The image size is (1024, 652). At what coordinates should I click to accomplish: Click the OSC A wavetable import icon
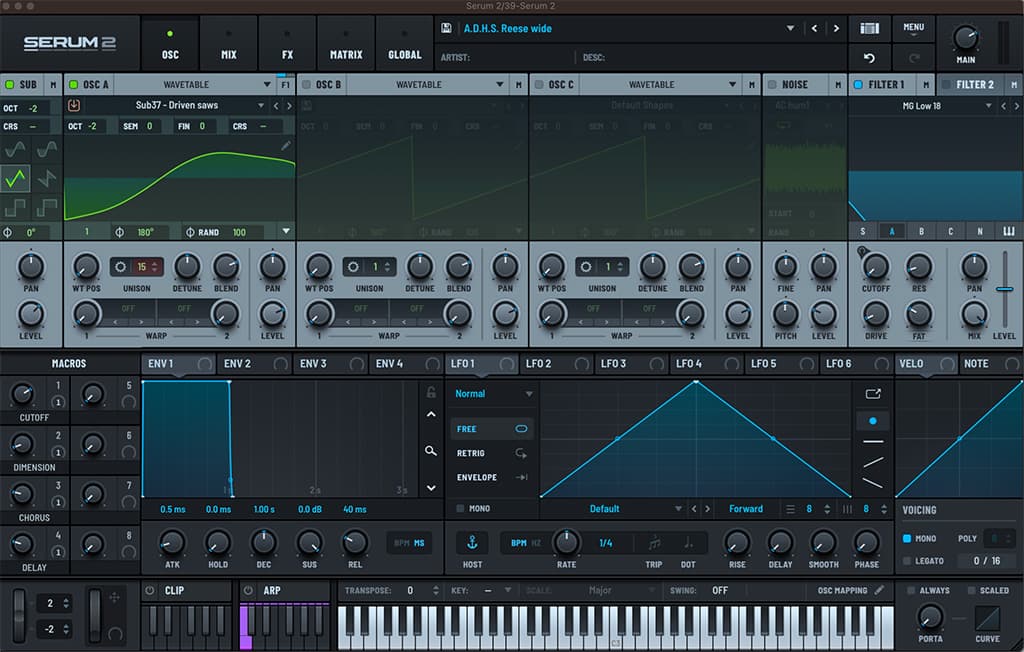74,105
